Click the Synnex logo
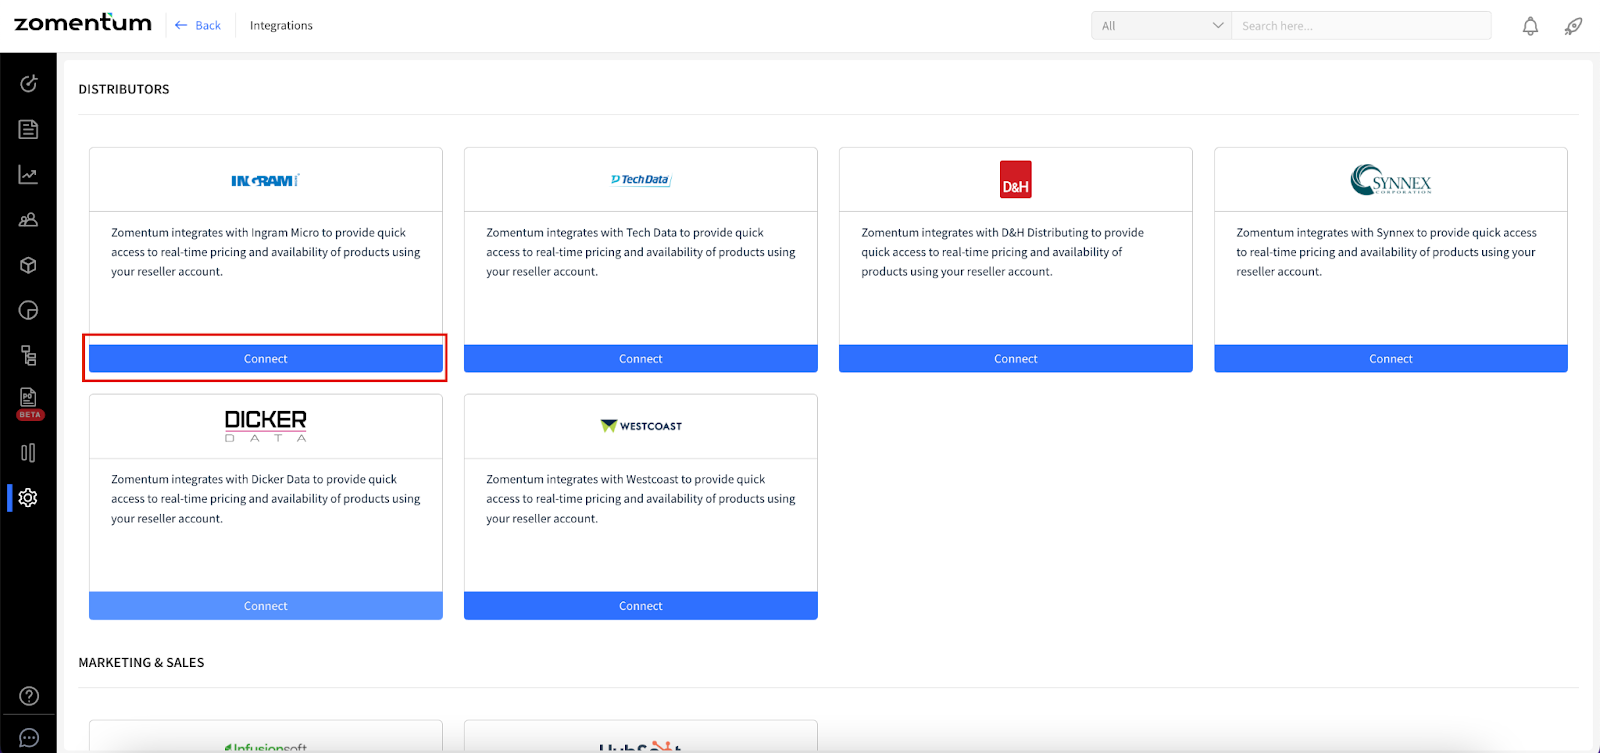Image resolution: width=1600 pixels, height=753 pixels. (x=1391, y=180)
